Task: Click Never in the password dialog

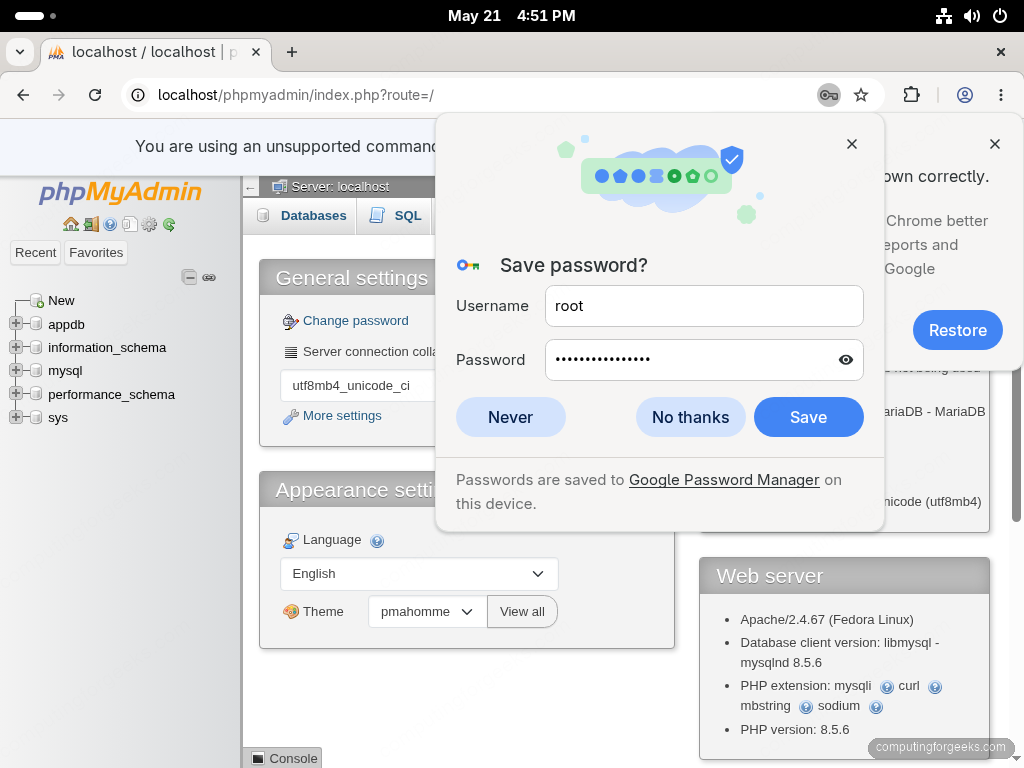Action: 511,417
